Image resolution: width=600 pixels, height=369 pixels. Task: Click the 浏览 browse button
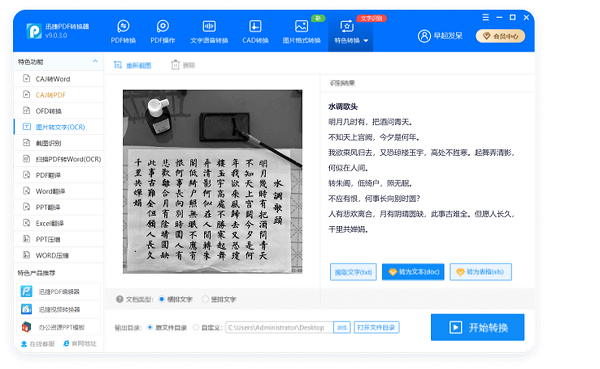click(342, 327)
